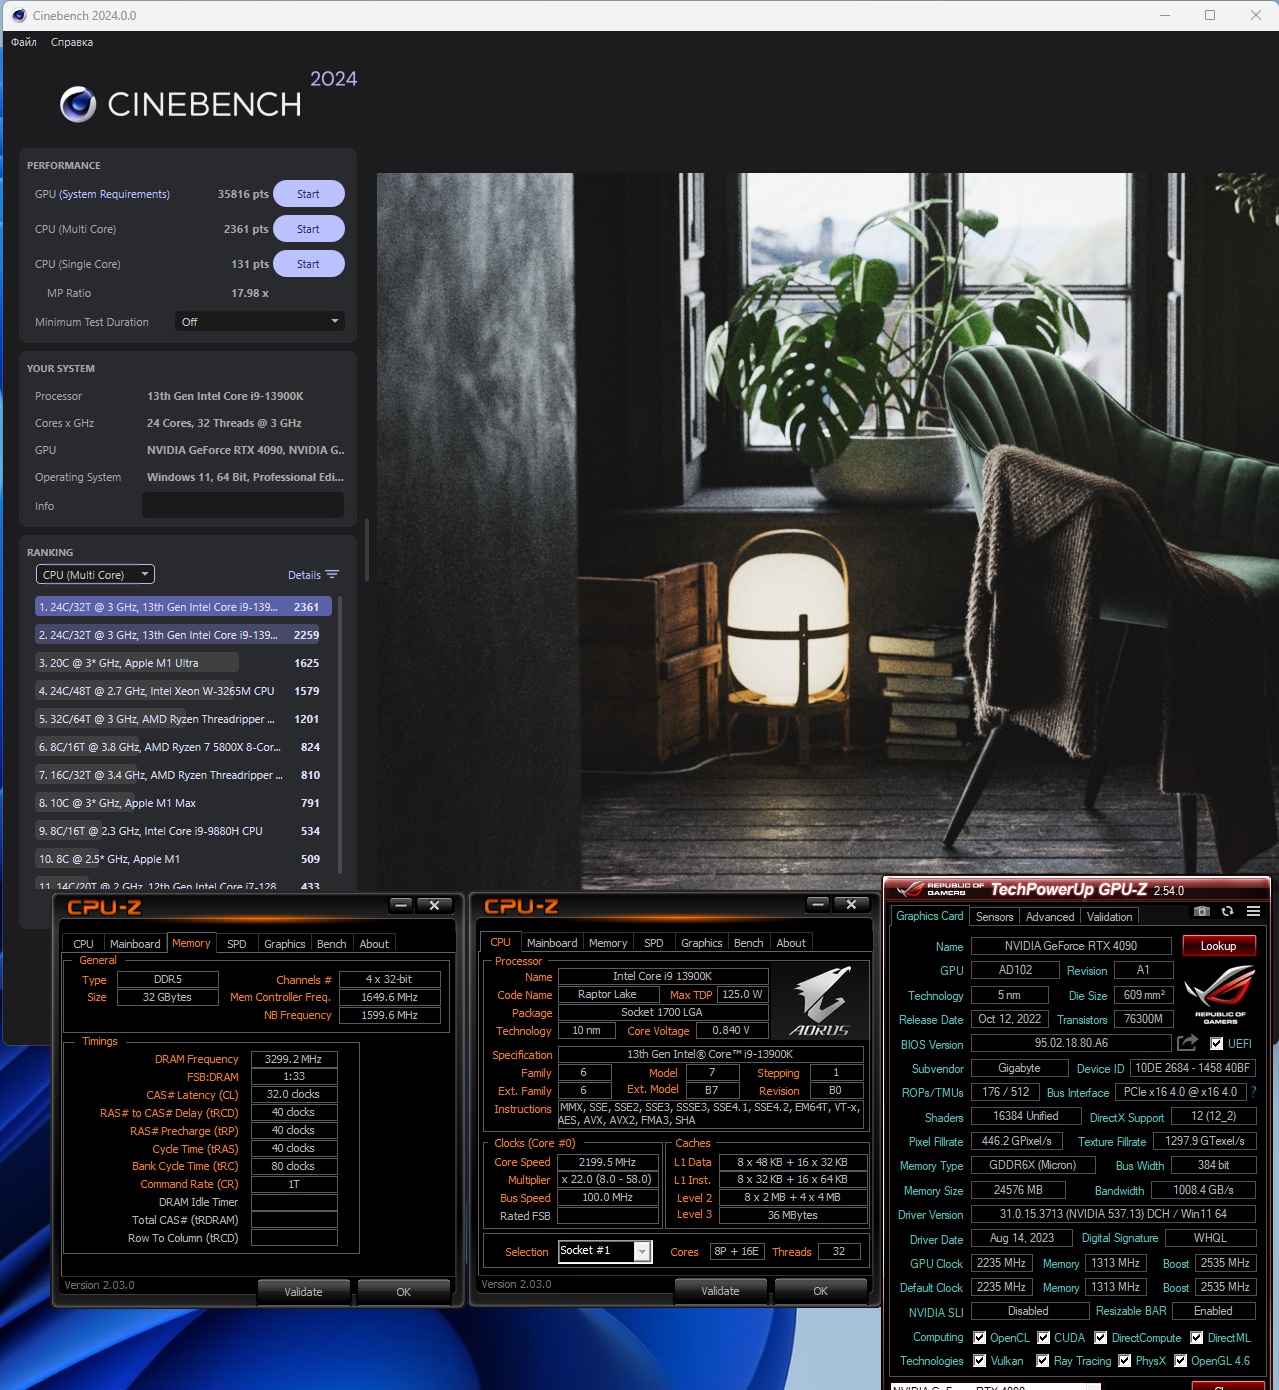
Task: Open the Файл menu
Action: click(x=24, y=42)
